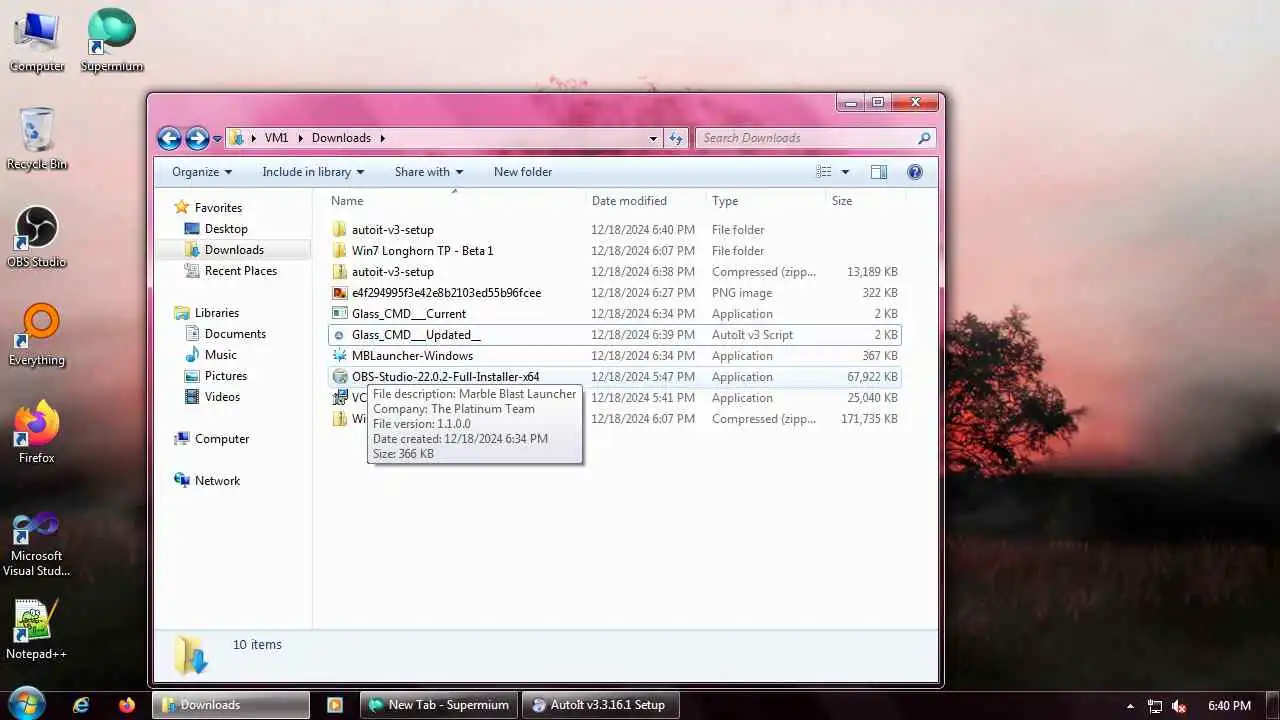Select the Recycle Bin desktop icon
This screenshot has height=720, width=1280.
[37, 138]
